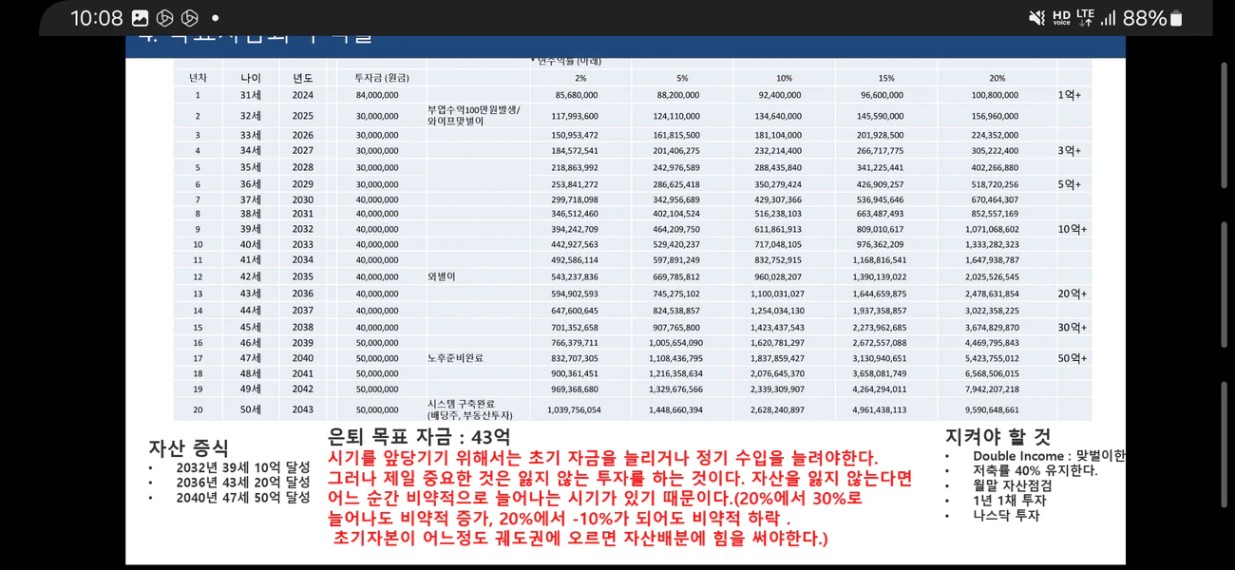This screenshot has width=1235, height=570.
Task: Tap the muted sound icon in status bar
Action: click(x=1037, y=18)
